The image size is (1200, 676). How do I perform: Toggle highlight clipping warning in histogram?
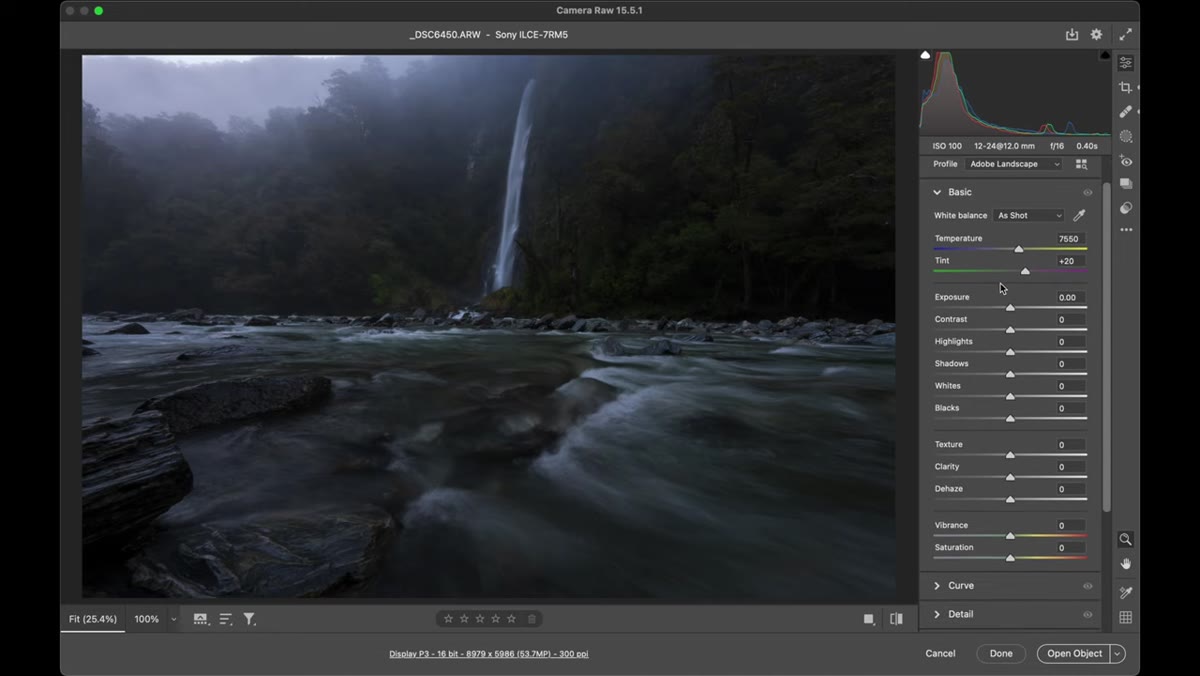(1105, 55)
